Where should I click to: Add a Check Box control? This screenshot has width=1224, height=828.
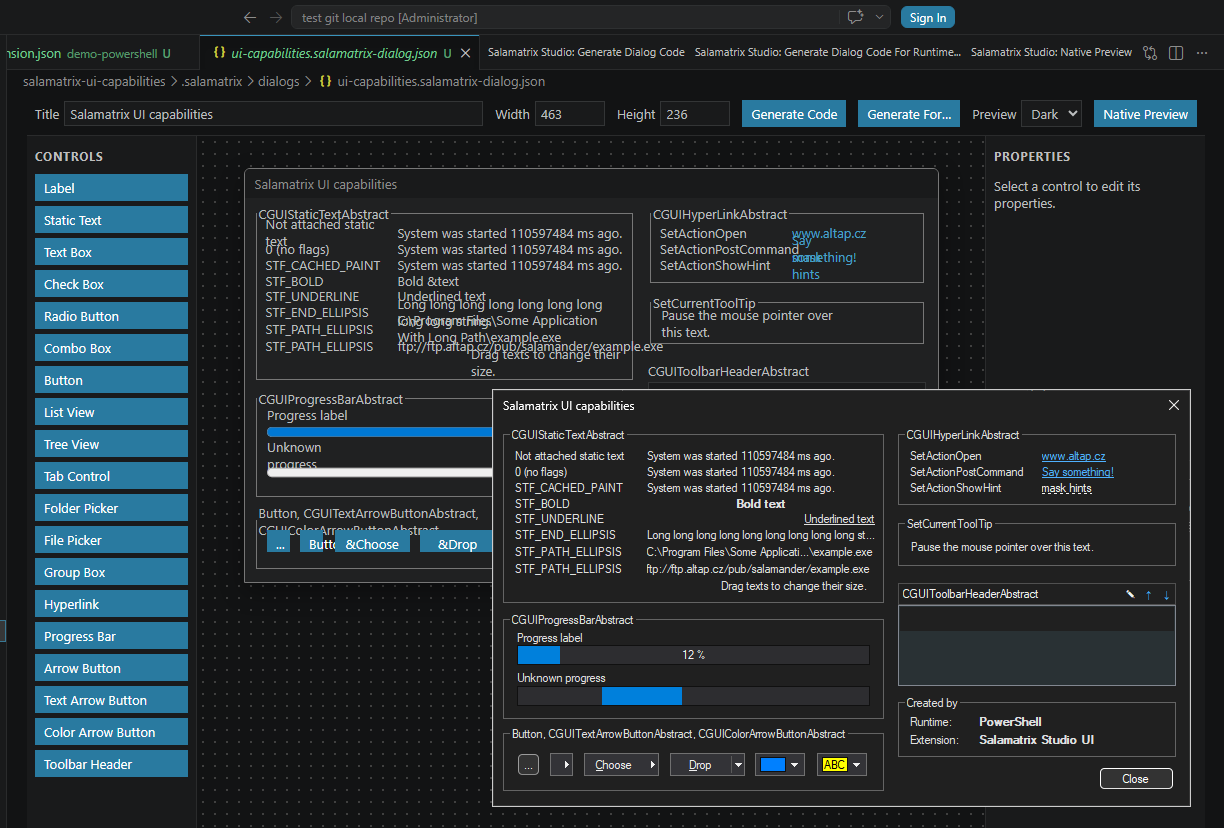click(111, 284)
